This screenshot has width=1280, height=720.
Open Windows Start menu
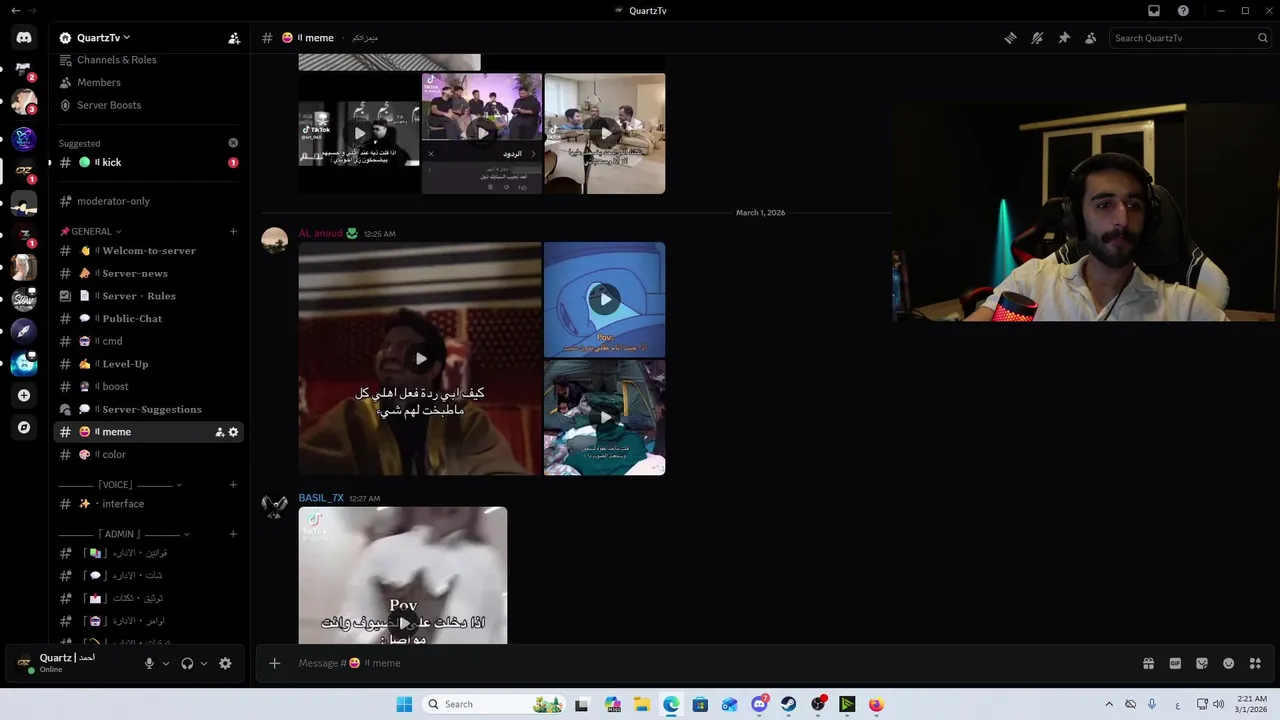tap(404, 704)
